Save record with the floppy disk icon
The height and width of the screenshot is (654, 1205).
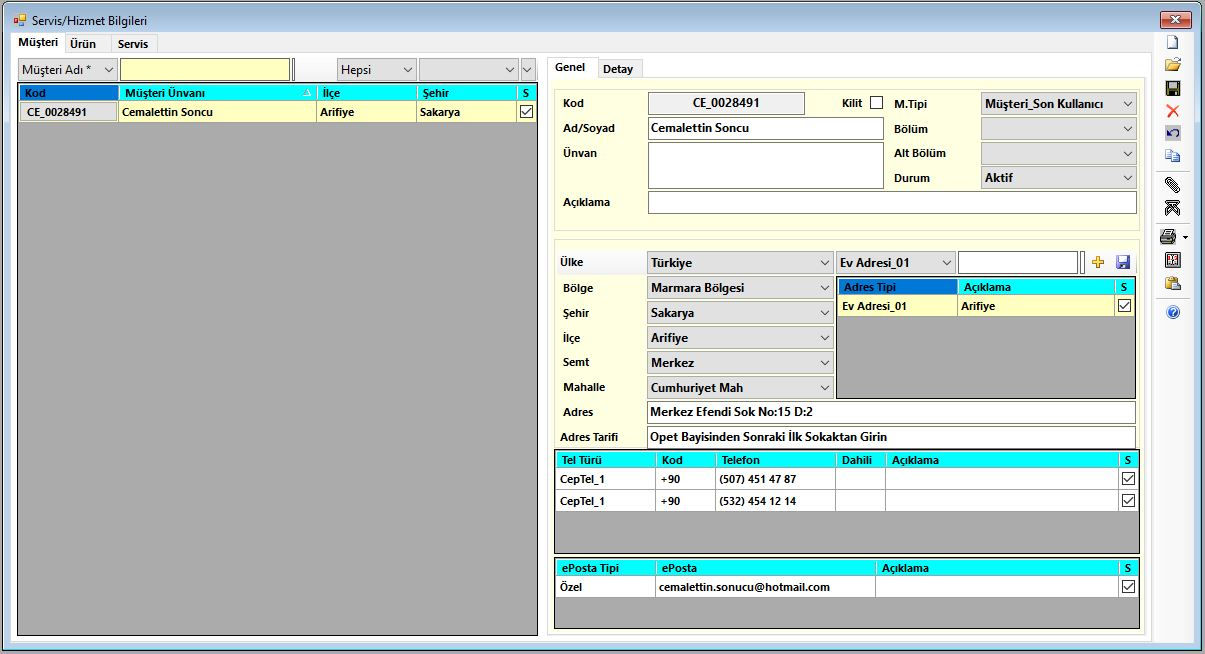click(1173, 88)
